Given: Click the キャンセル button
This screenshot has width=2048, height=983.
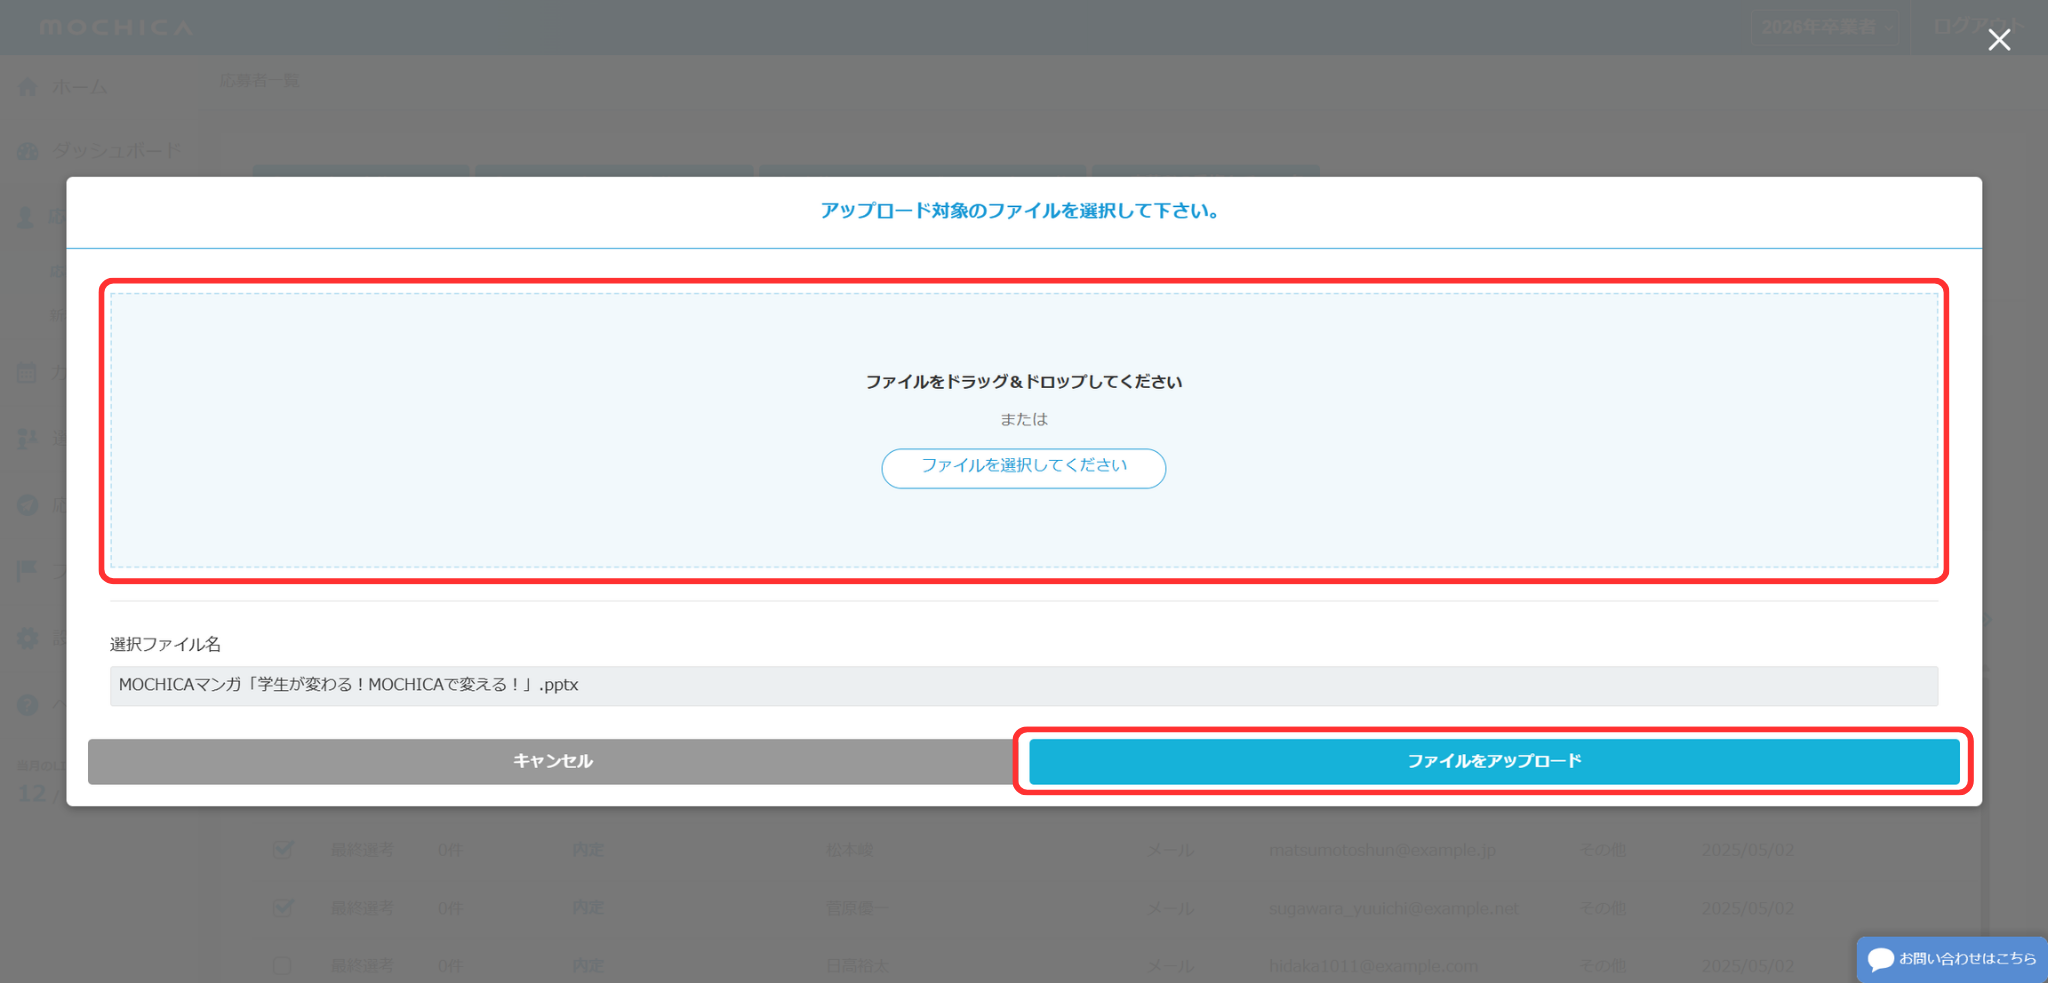Looking at the screenshot, I should pos(552,761).
